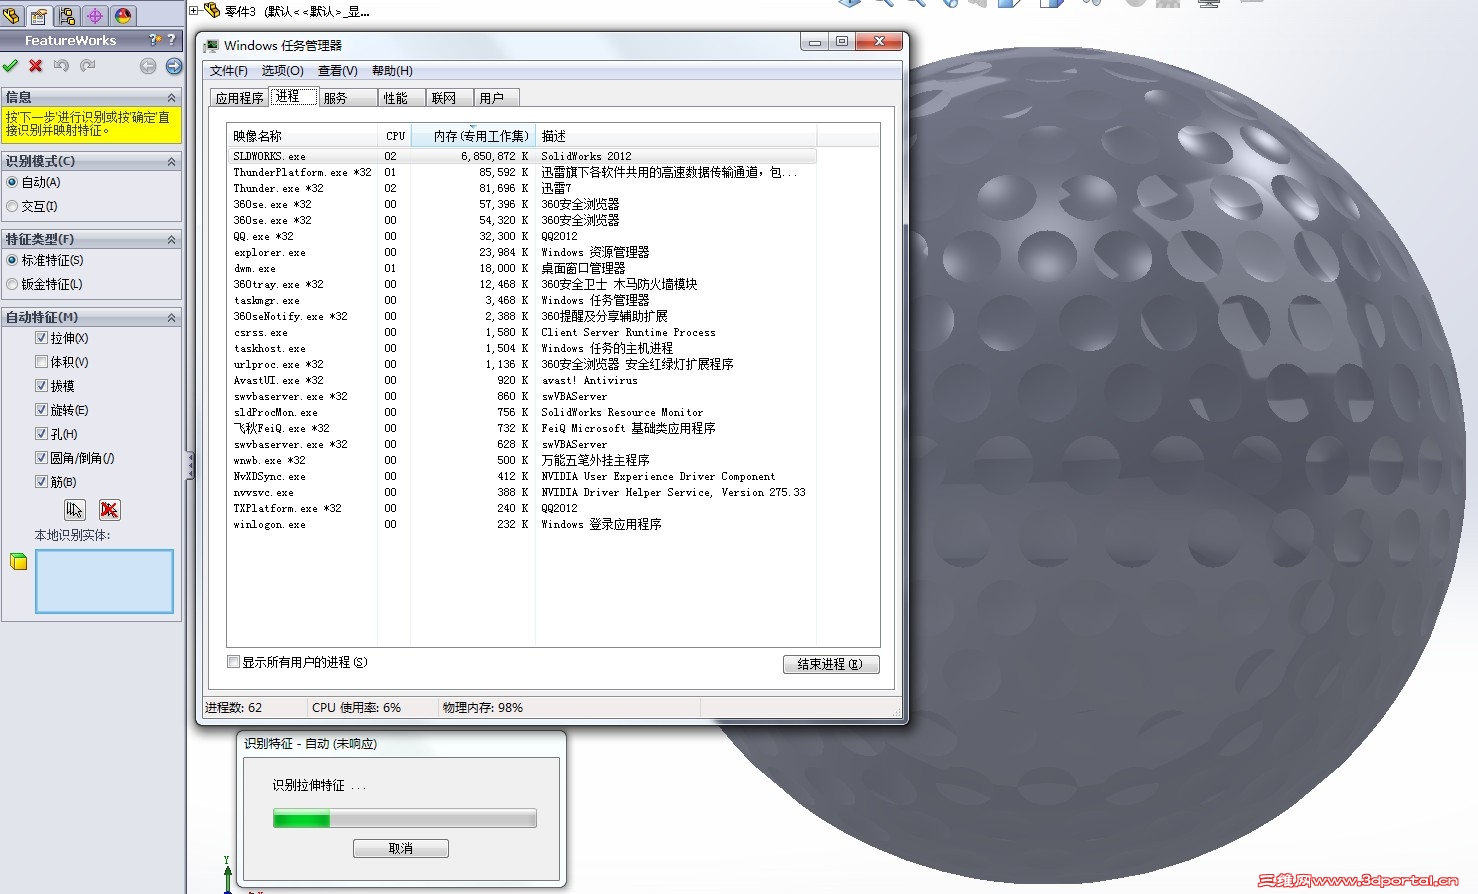Select the taskmgr.exe process row

pyautogui.click(x=522, y=300)
